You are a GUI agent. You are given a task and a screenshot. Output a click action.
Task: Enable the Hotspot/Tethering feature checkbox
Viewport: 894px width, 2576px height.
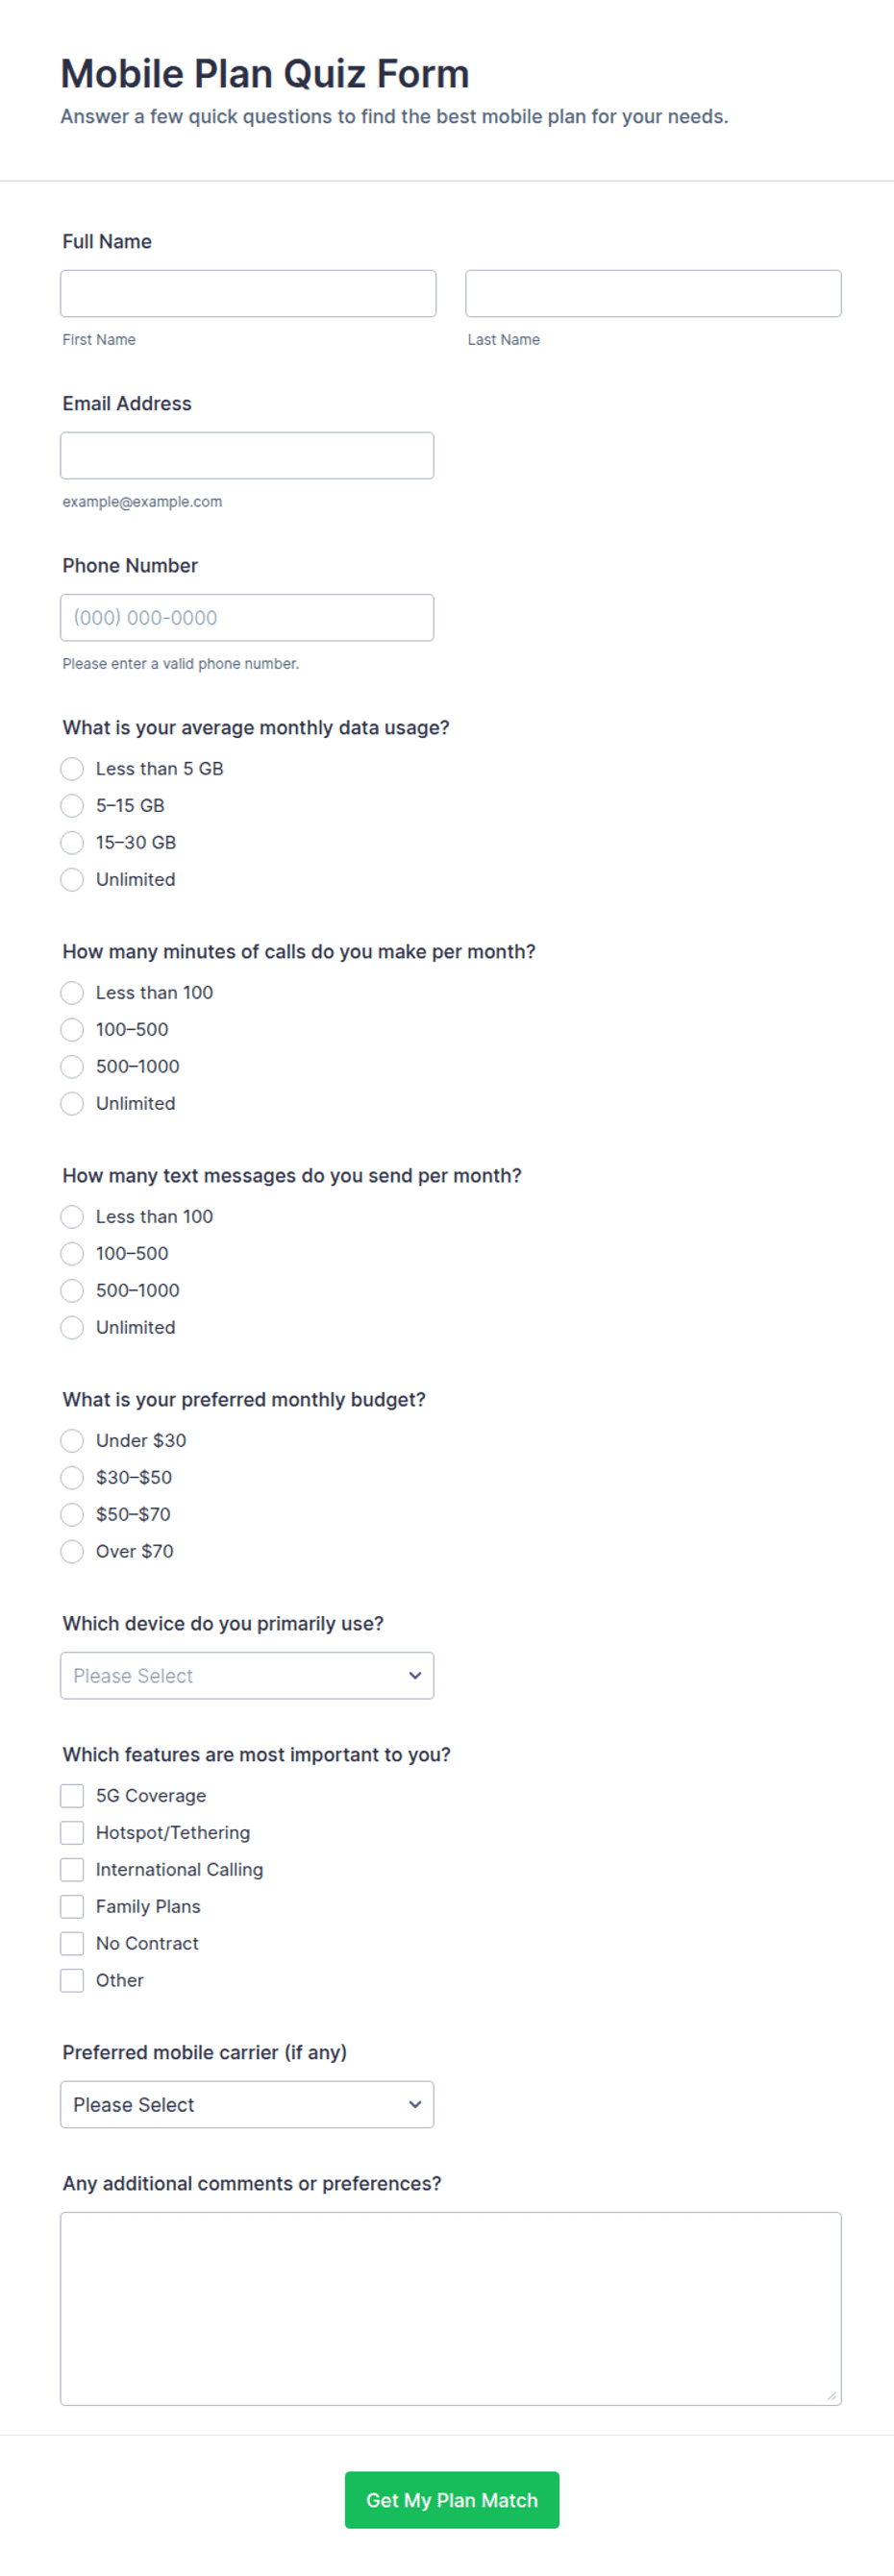(x=72, y=1832)
